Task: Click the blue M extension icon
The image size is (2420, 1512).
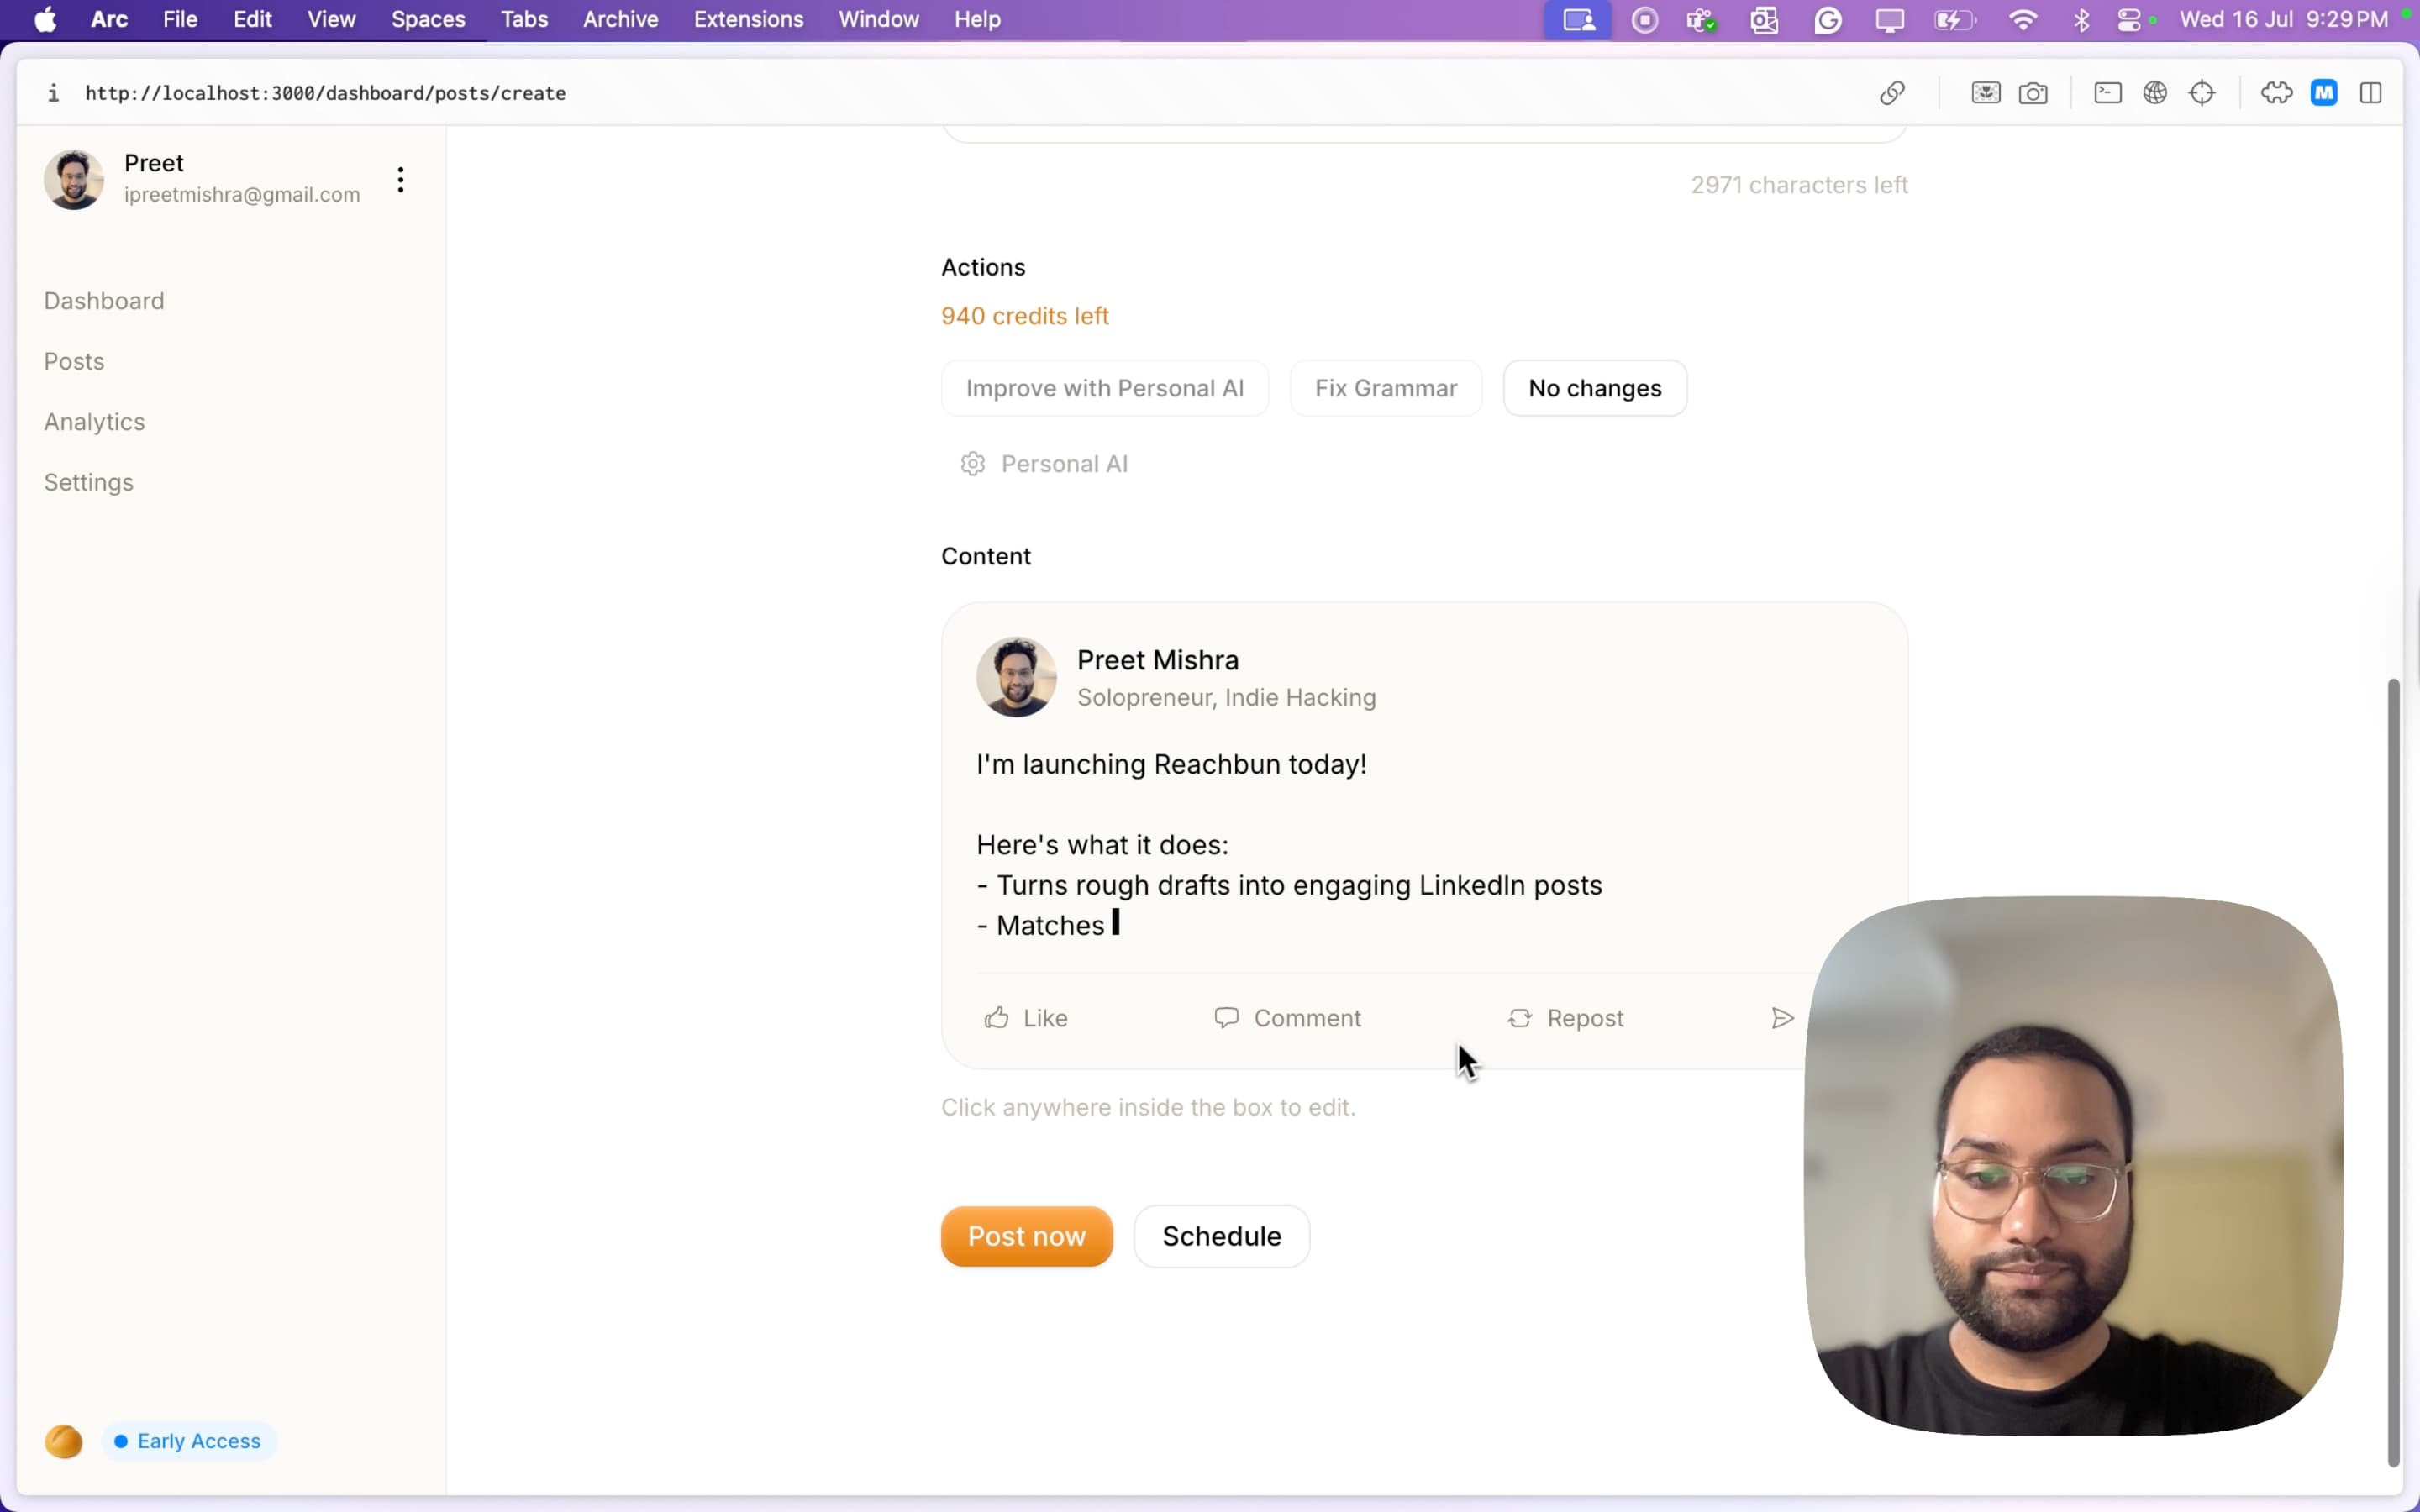Action: [x=2324, y=93]
